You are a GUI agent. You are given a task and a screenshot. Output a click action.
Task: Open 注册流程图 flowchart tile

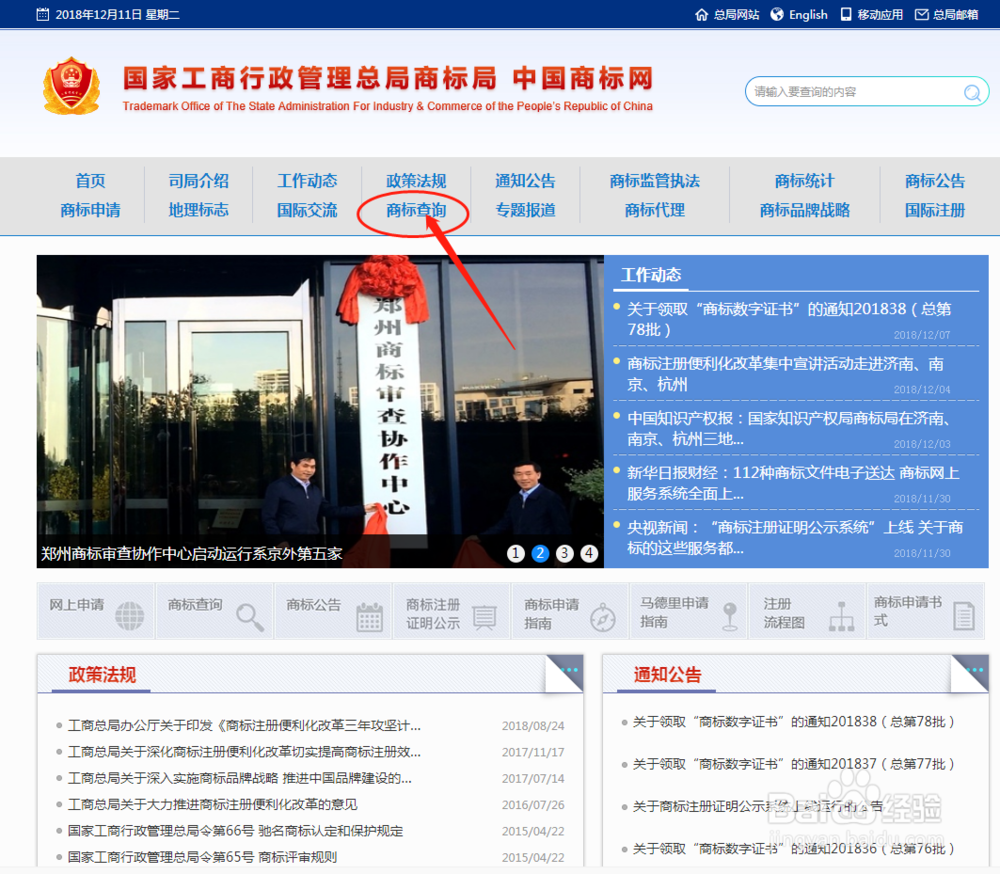[807, 611]
